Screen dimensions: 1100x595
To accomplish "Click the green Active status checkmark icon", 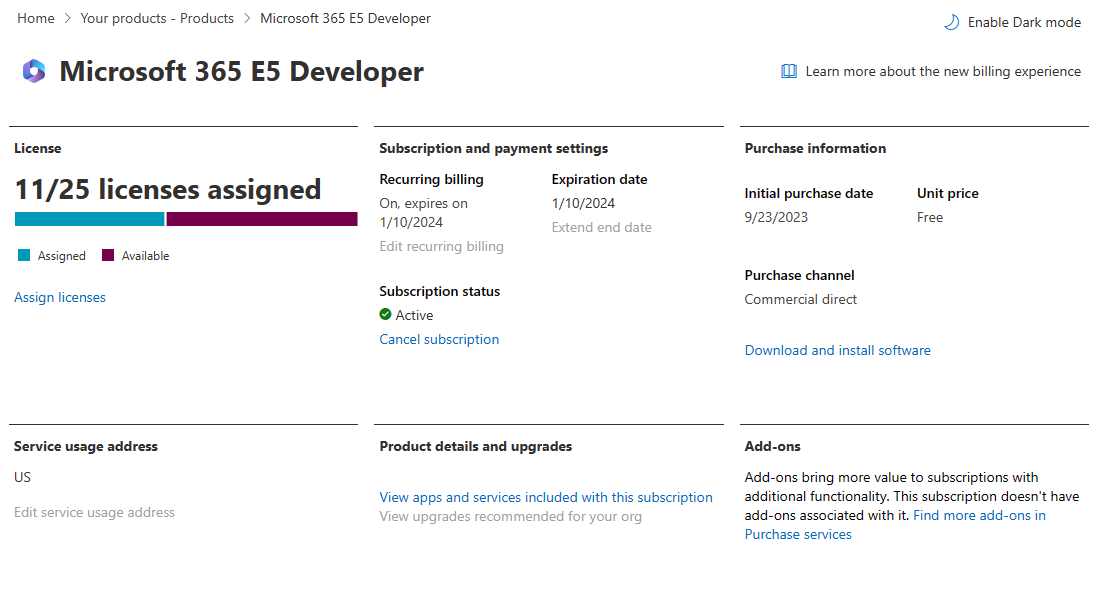I will [385, 314].
